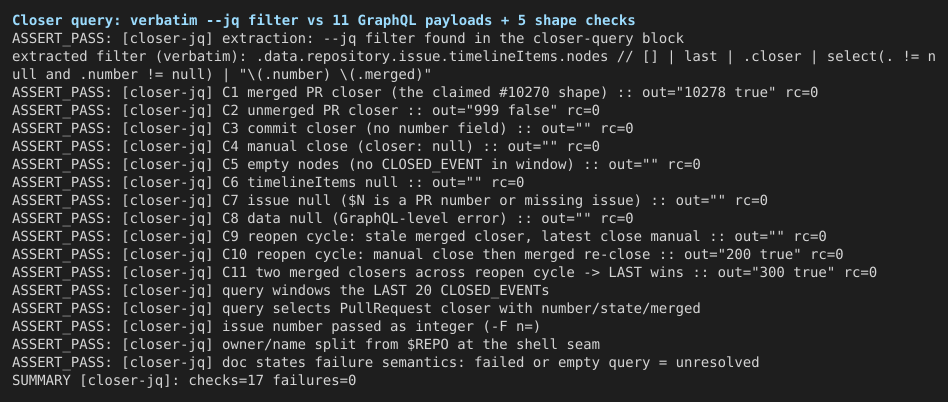Click the C8 data null line
Viewport: 948px width, 402px height.
coord(322,218)
